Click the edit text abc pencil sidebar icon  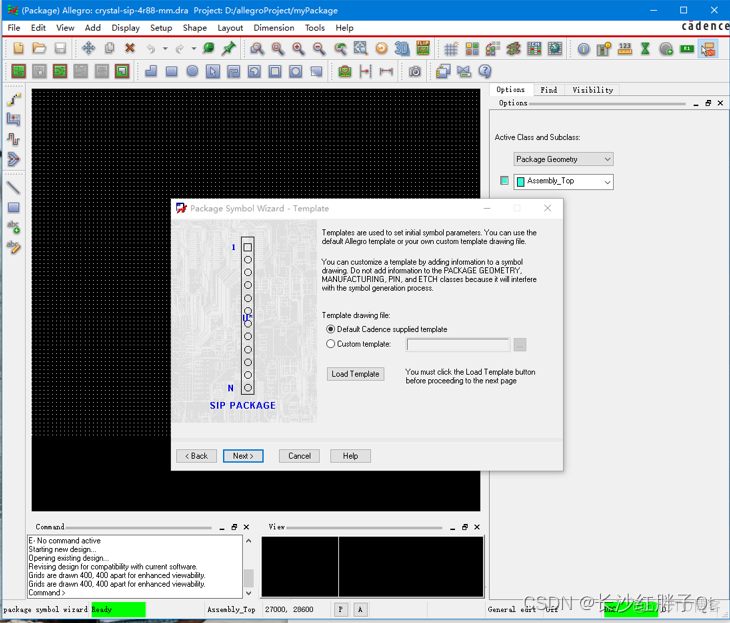point(14,247)
